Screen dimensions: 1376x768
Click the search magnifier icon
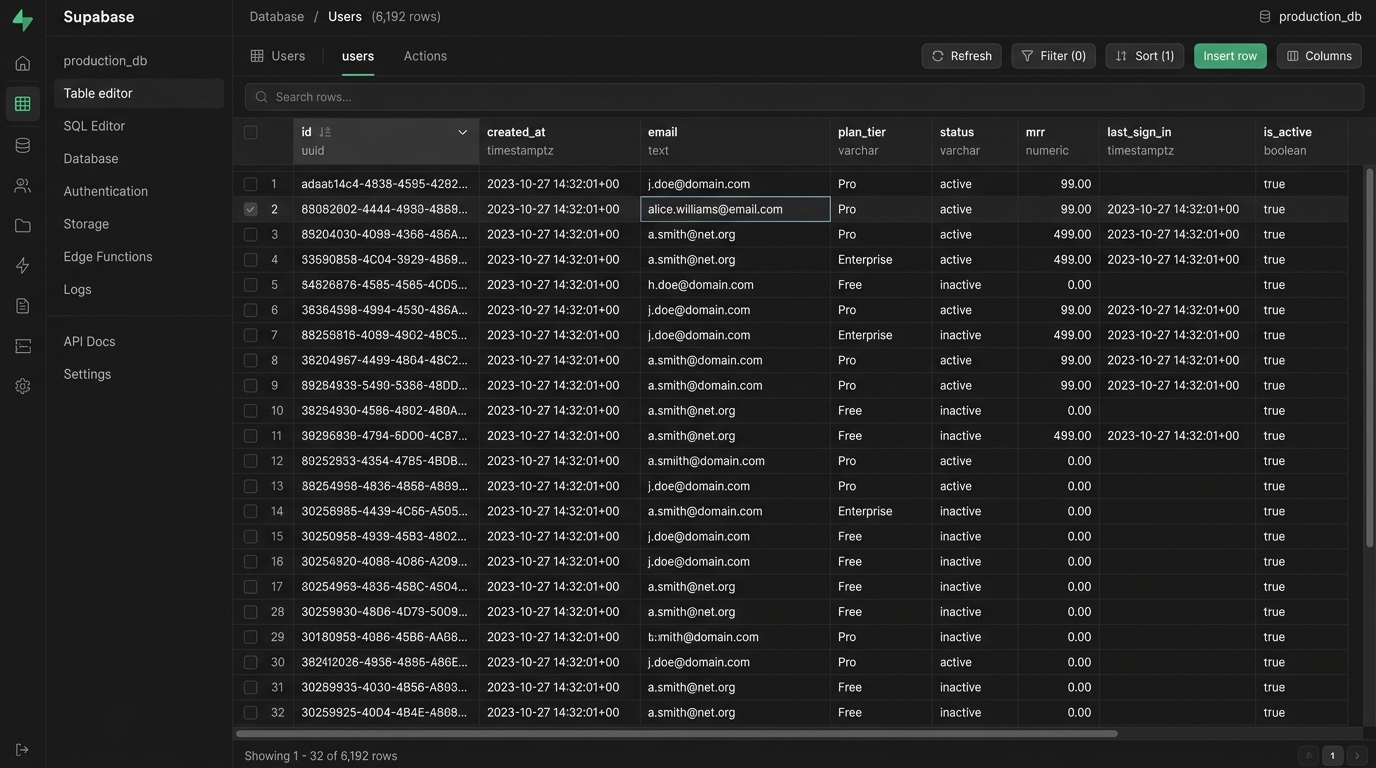coord(261,97)
